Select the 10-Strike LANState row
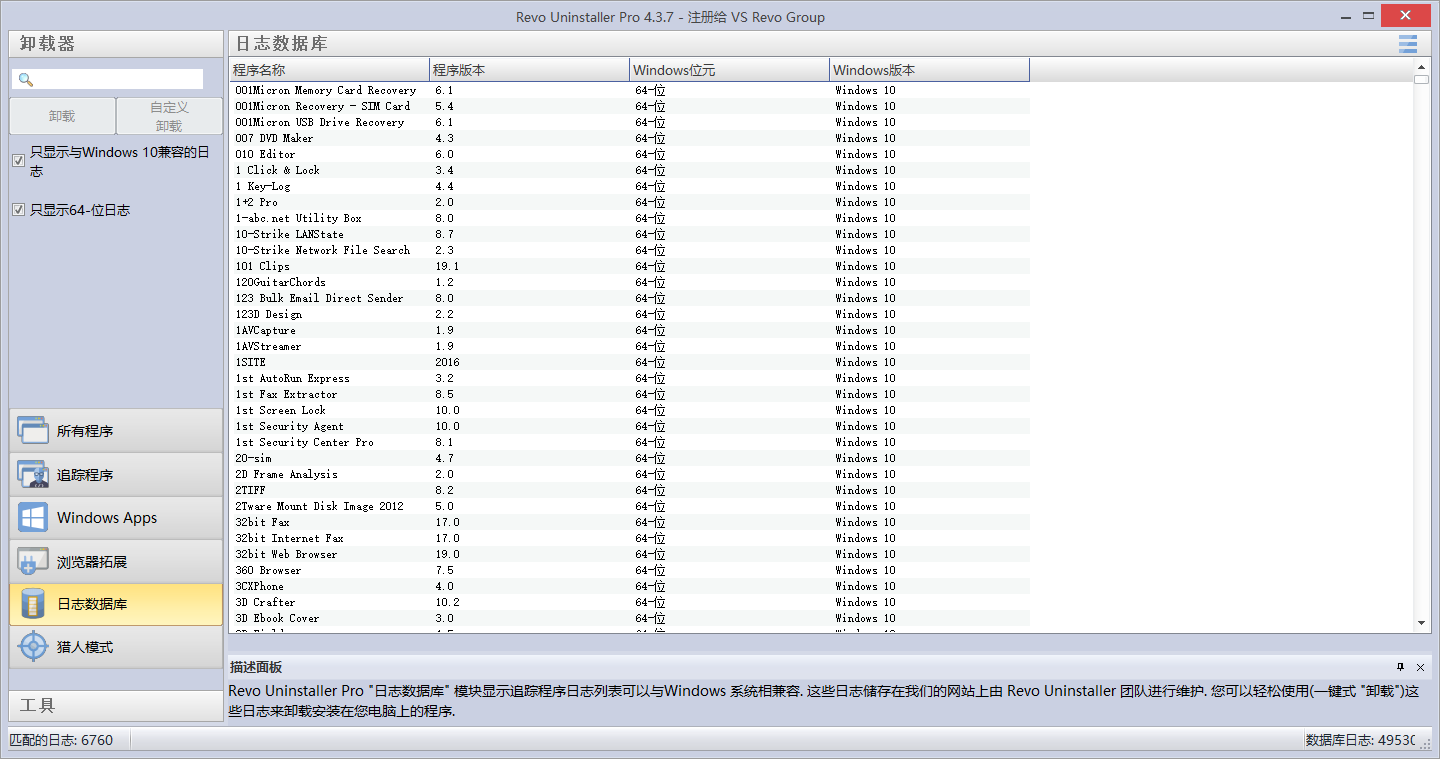The image size is (1440, 759). pos(630,234)
